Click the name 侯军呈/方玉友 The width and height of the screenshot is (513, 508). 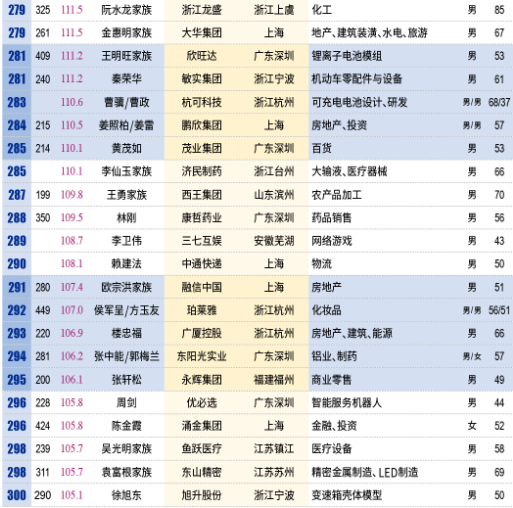coord(127,310)
